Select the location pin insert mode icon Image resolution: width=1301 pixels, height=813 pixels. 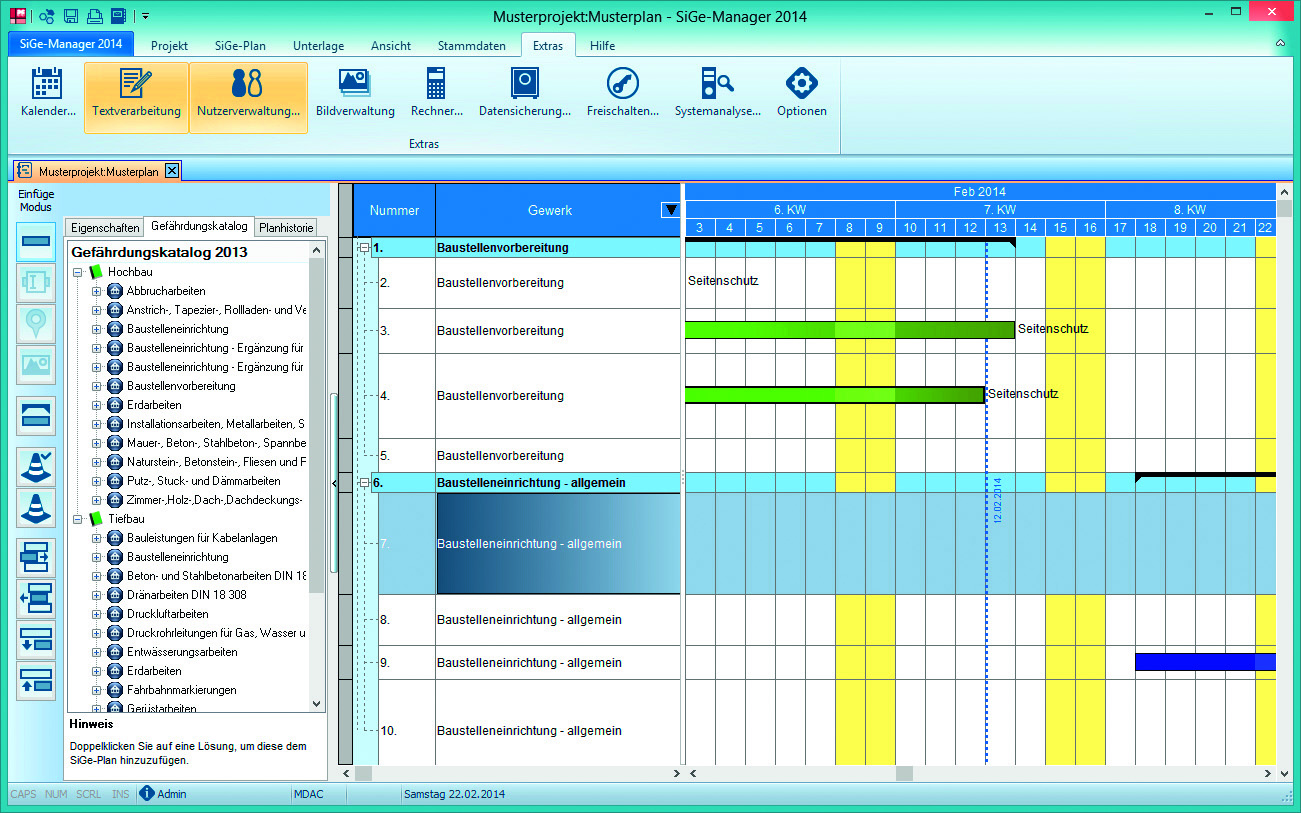[36, 324]
